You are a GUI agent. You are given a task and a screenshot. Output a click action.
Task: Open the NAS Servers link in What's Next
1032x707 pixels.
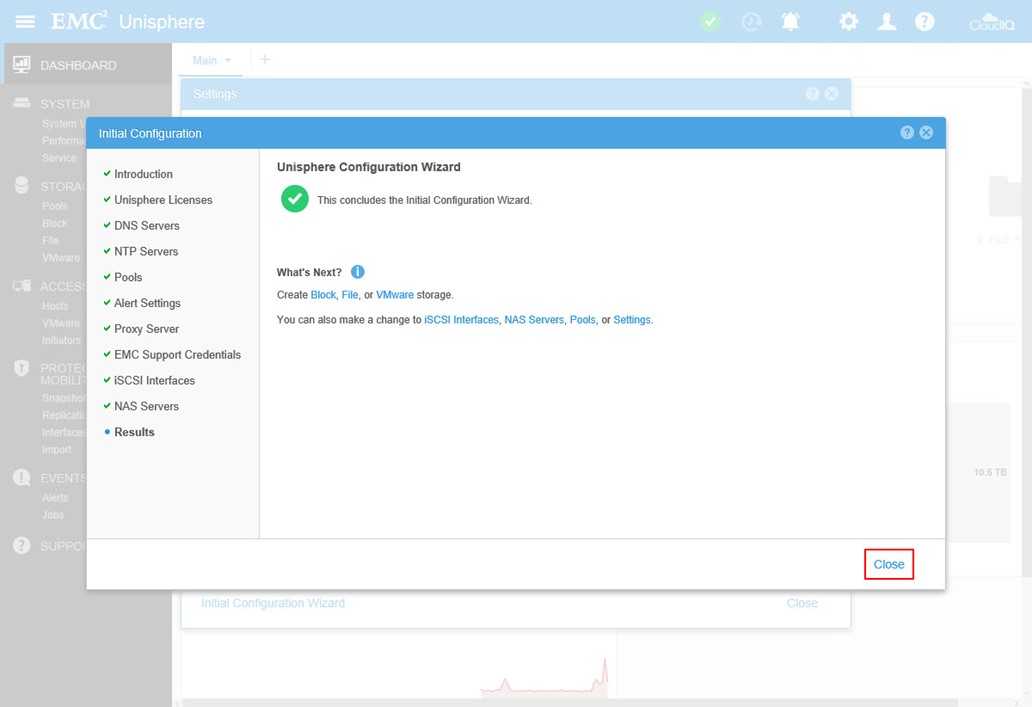(534, 319)
